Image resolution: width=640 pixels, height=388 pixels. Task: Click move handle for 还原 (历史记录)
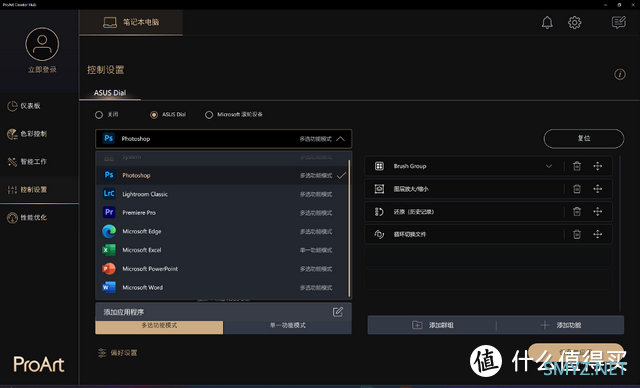click(598, 211)
